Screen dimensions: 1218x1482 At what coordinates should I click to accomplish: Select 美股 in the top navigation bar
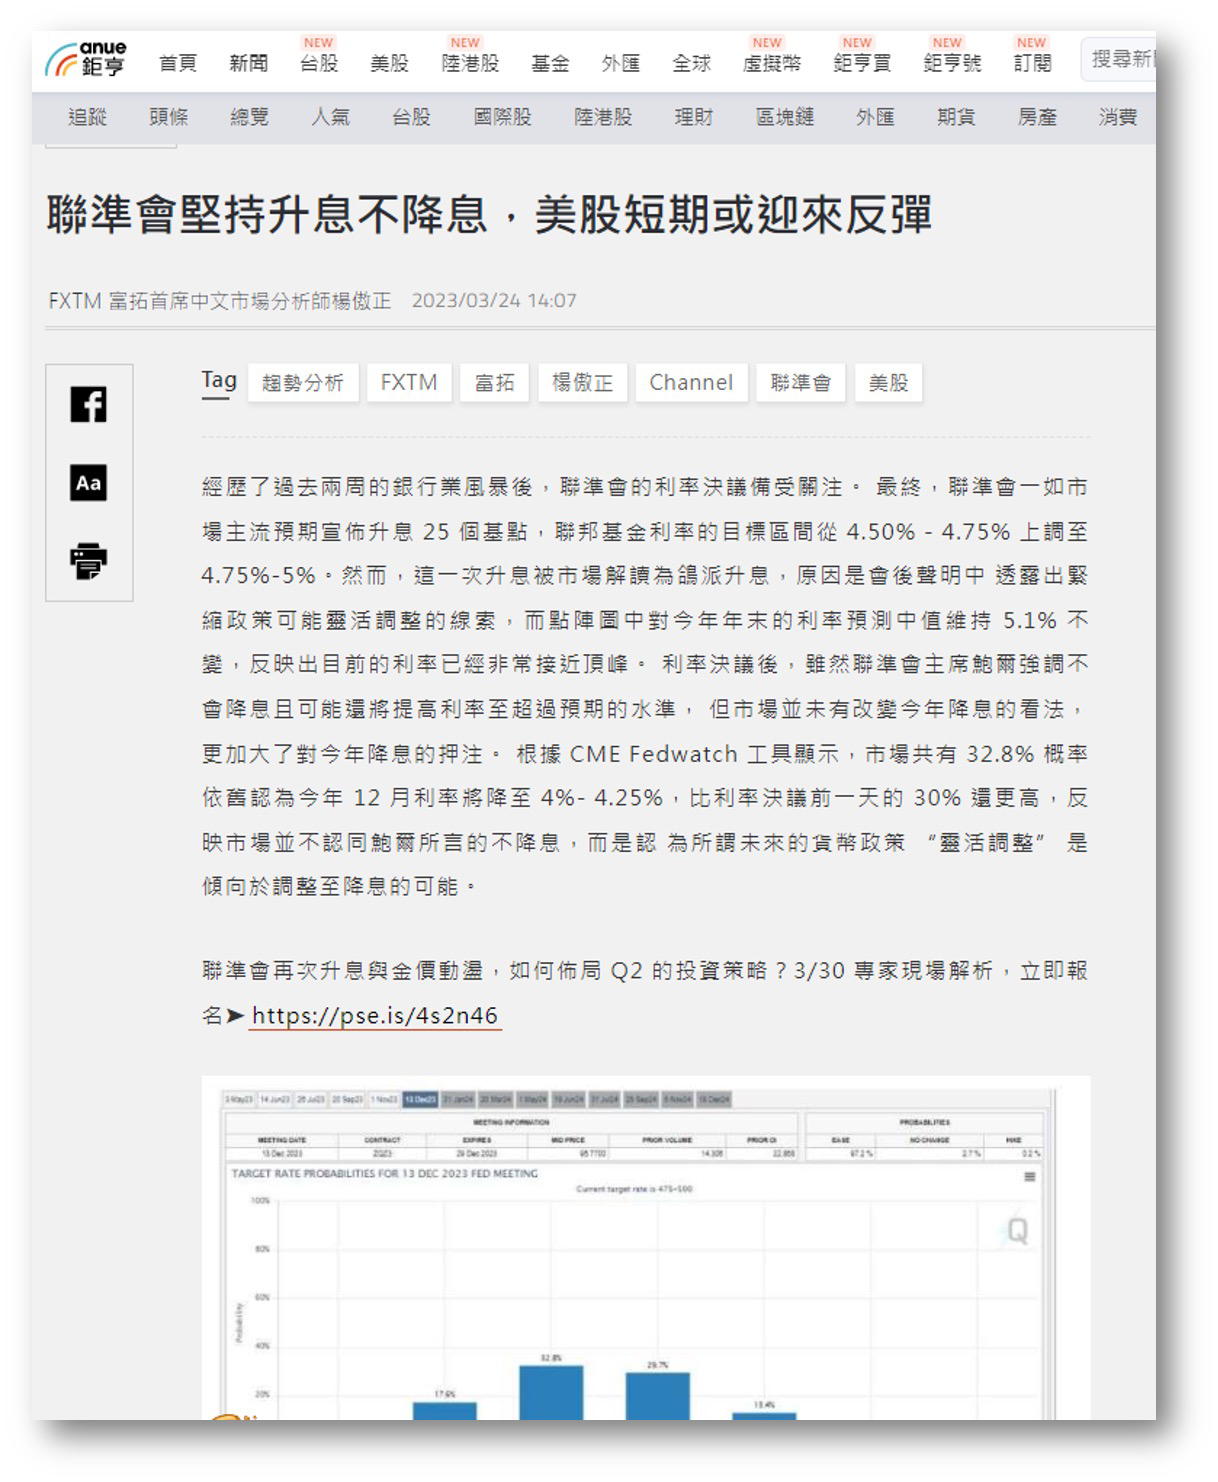pyautogui.click(x=389, y=64)
